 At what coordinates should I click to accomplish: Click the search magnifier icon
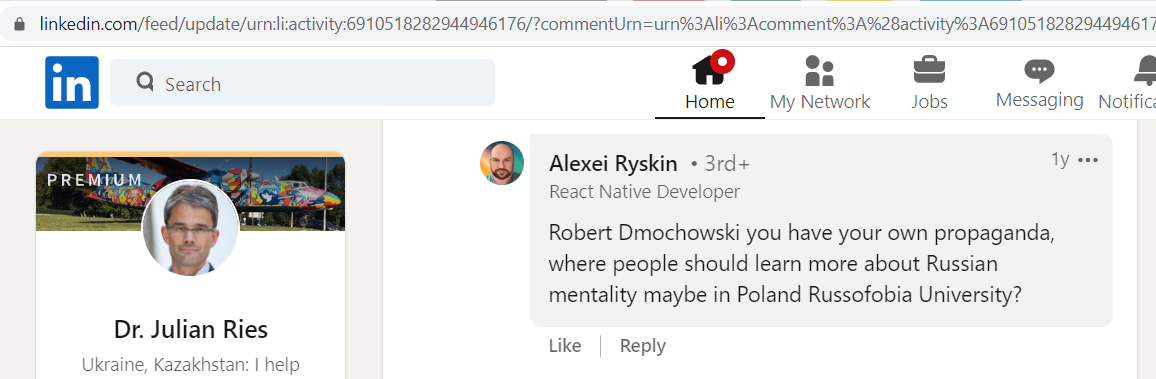click(x=145, y=81)
